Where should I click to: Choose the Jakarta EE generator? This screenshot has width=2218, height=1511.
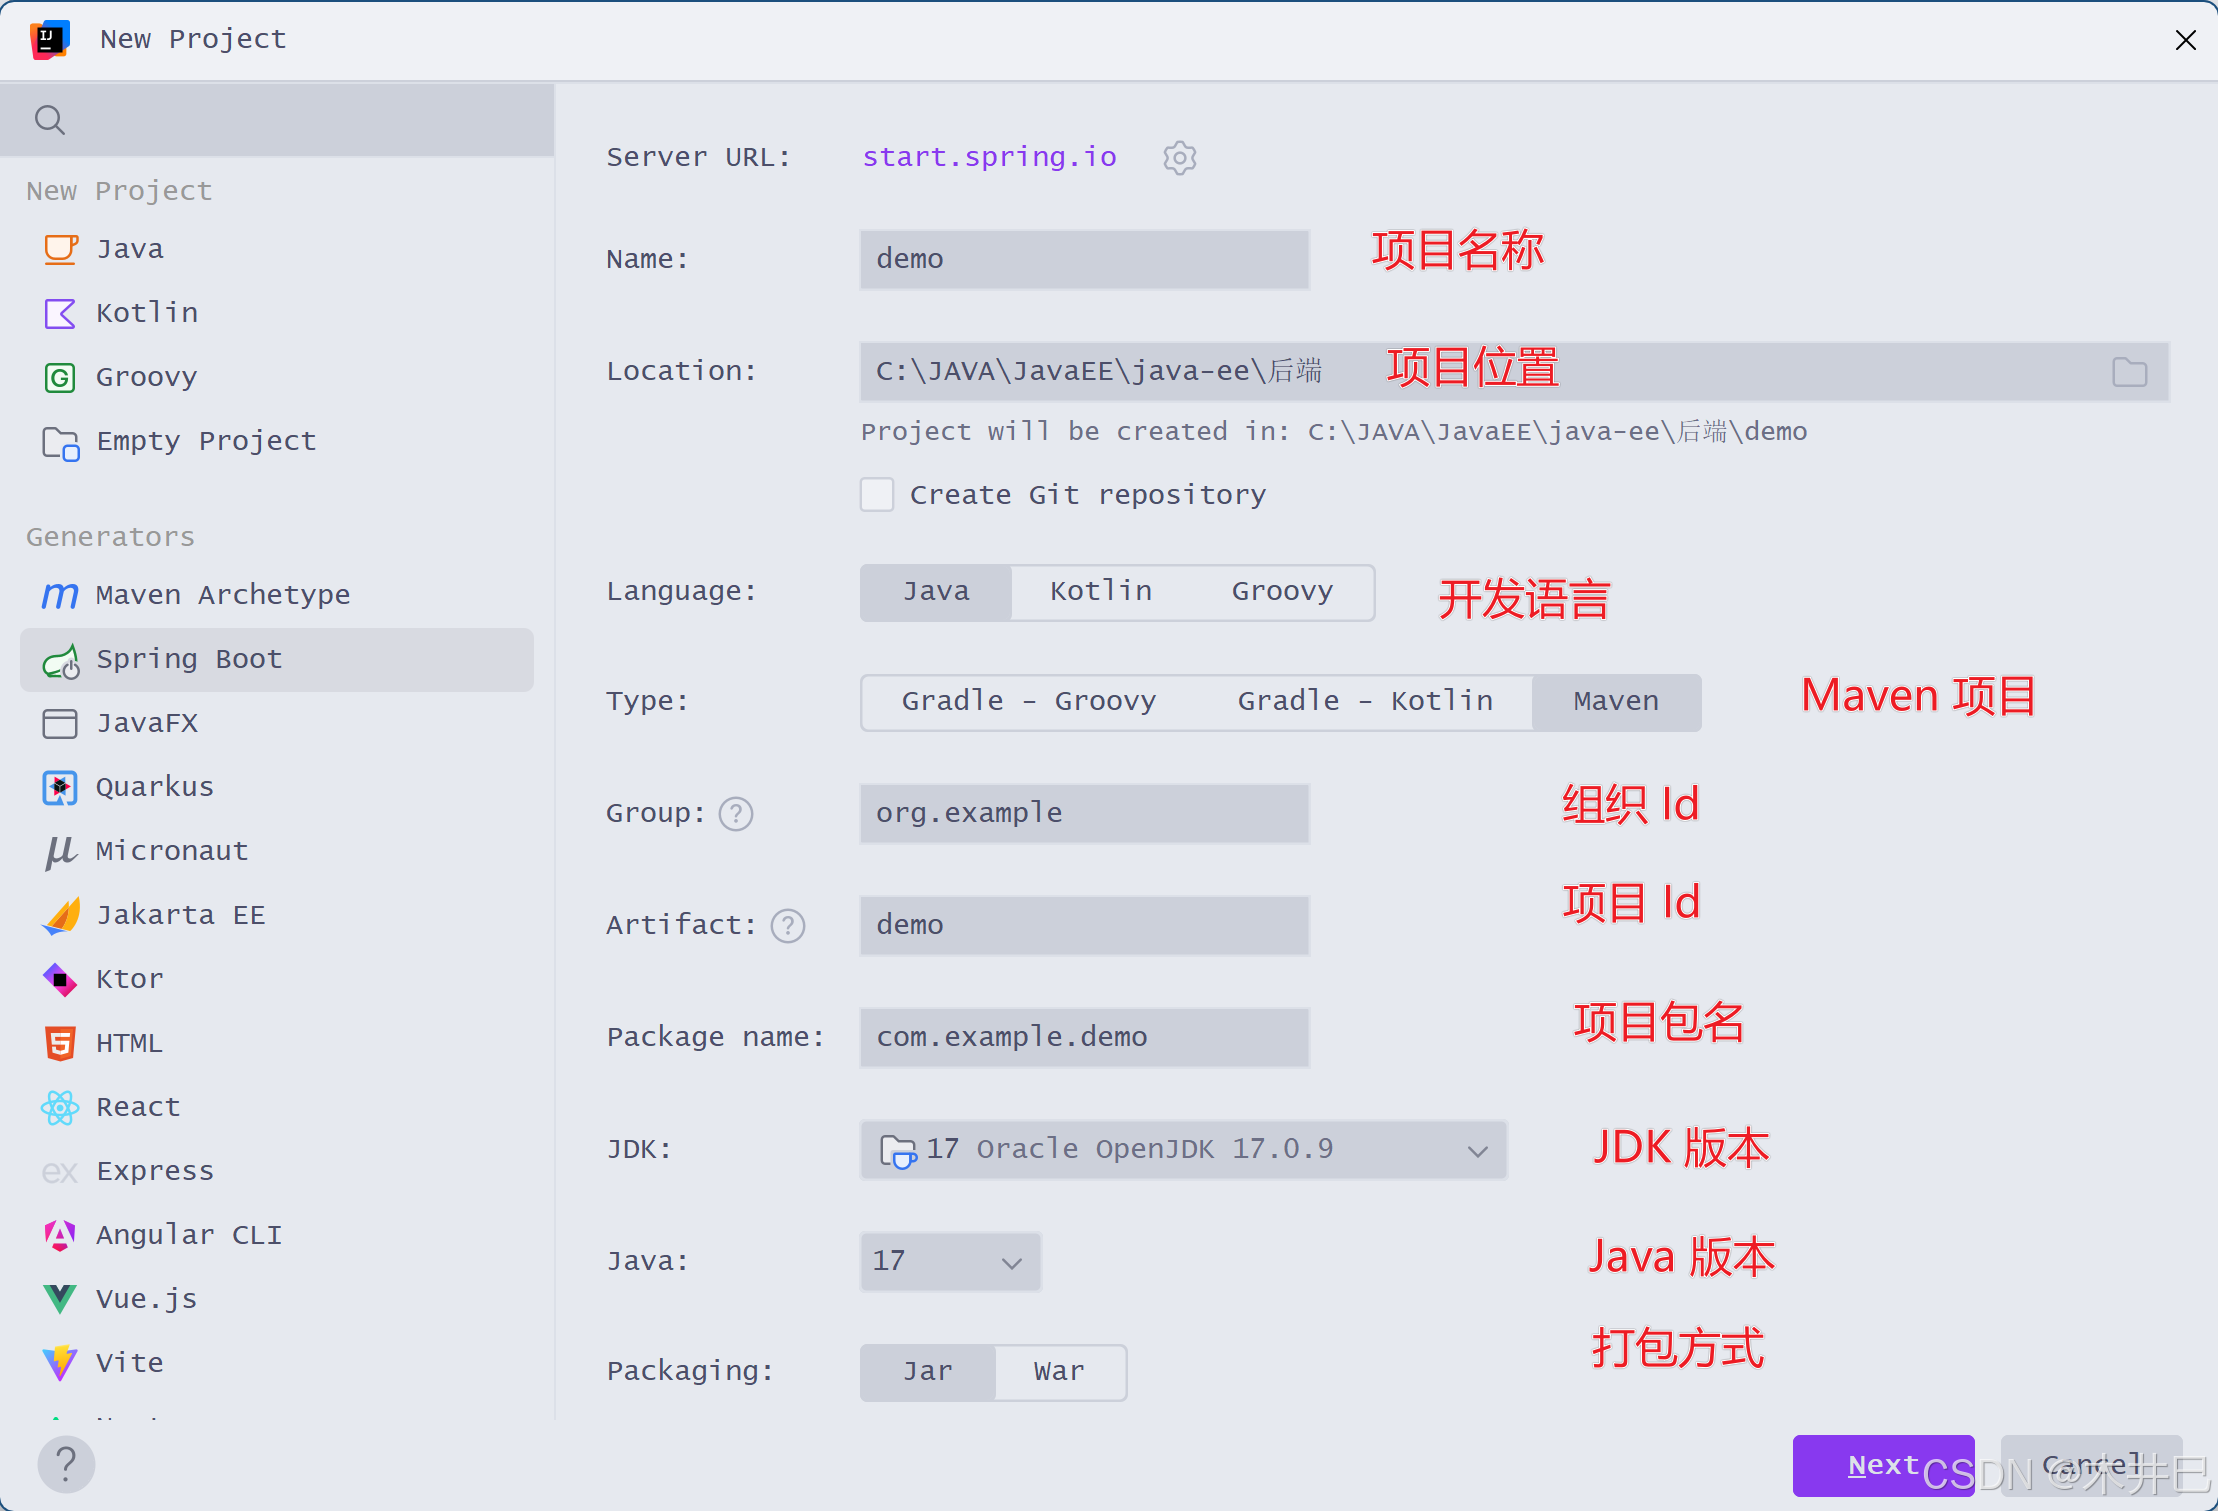(x=180, y=915)
